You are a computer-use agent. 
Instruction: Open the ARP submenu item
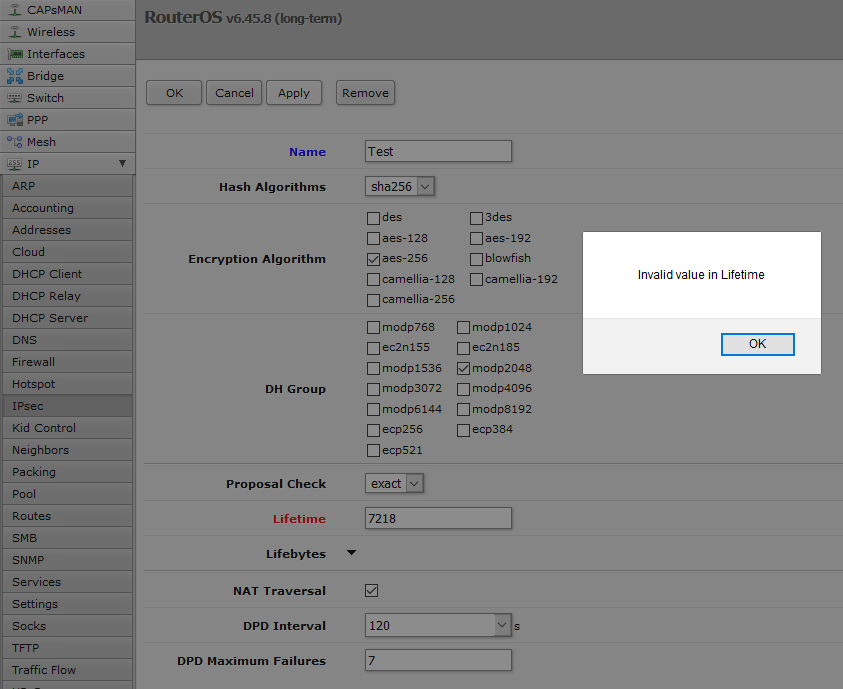(x=67, y=186)
